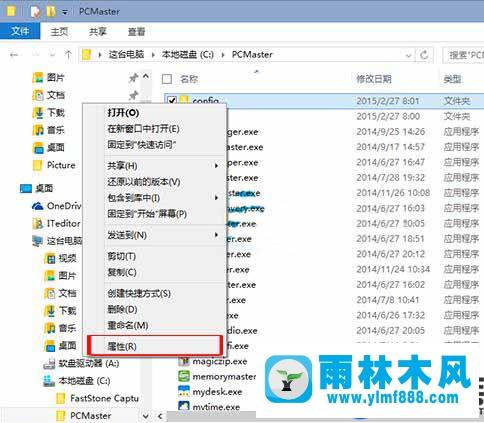Click the refresh button beside address bar
The image size is (484, 423).
(x=424, y=55)
